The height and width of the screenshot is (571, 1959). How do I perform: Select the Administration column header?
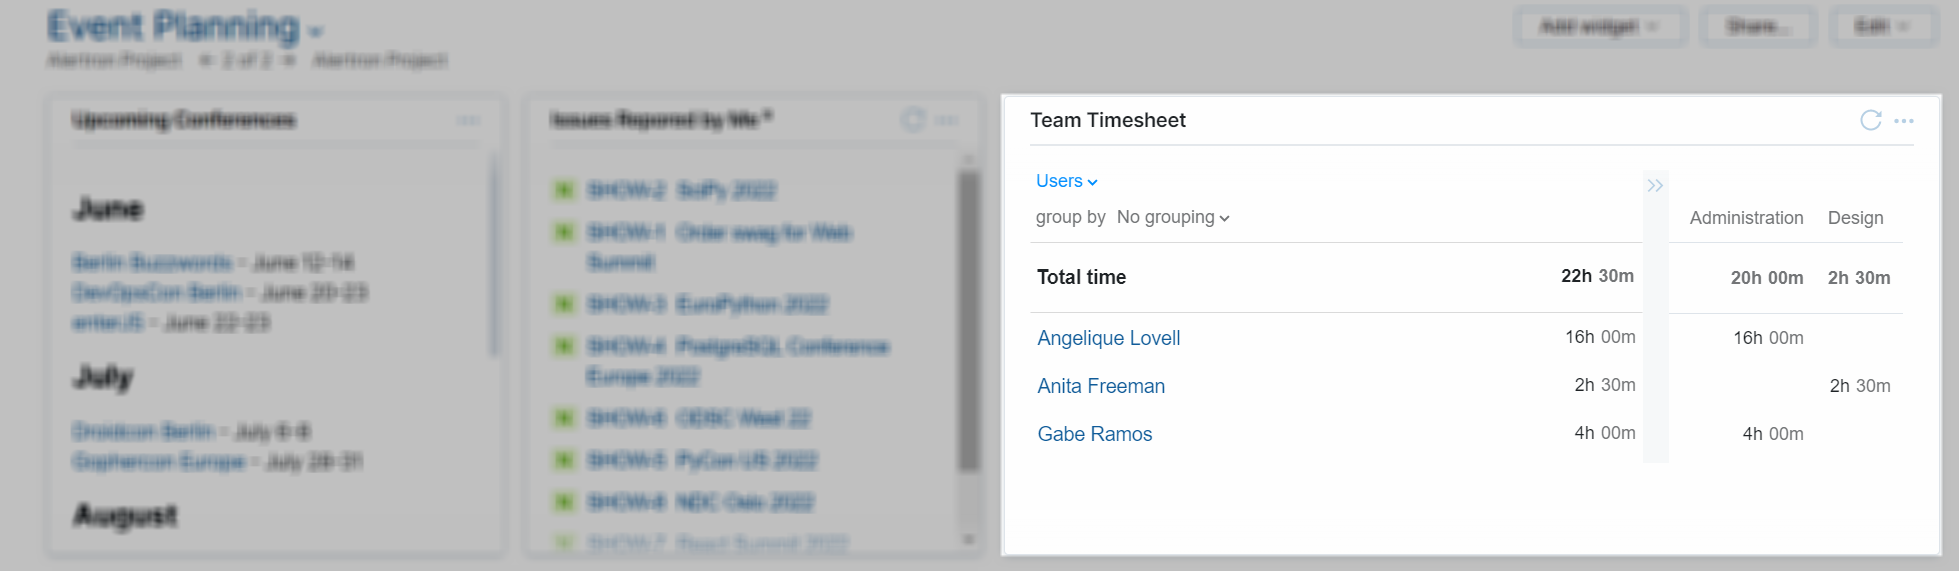coord(1746,218)
